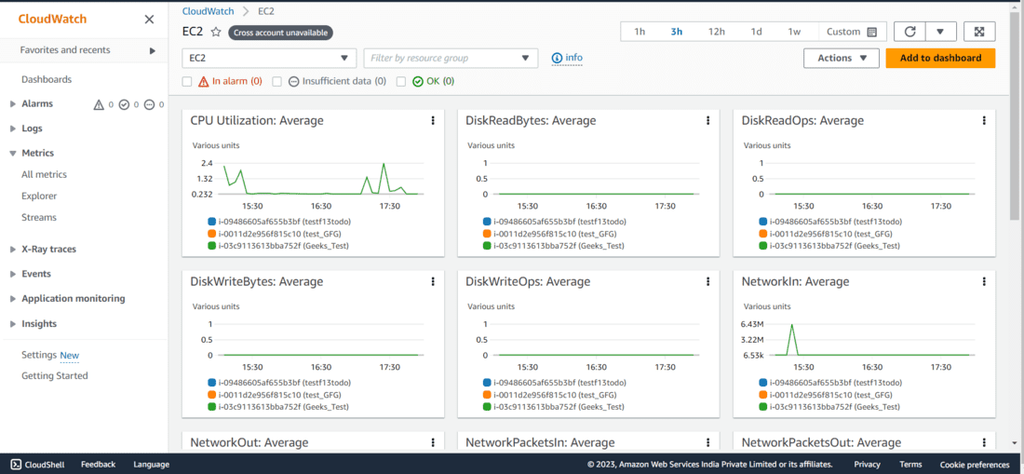Open All metrics in the sidebar

[44, 174]
